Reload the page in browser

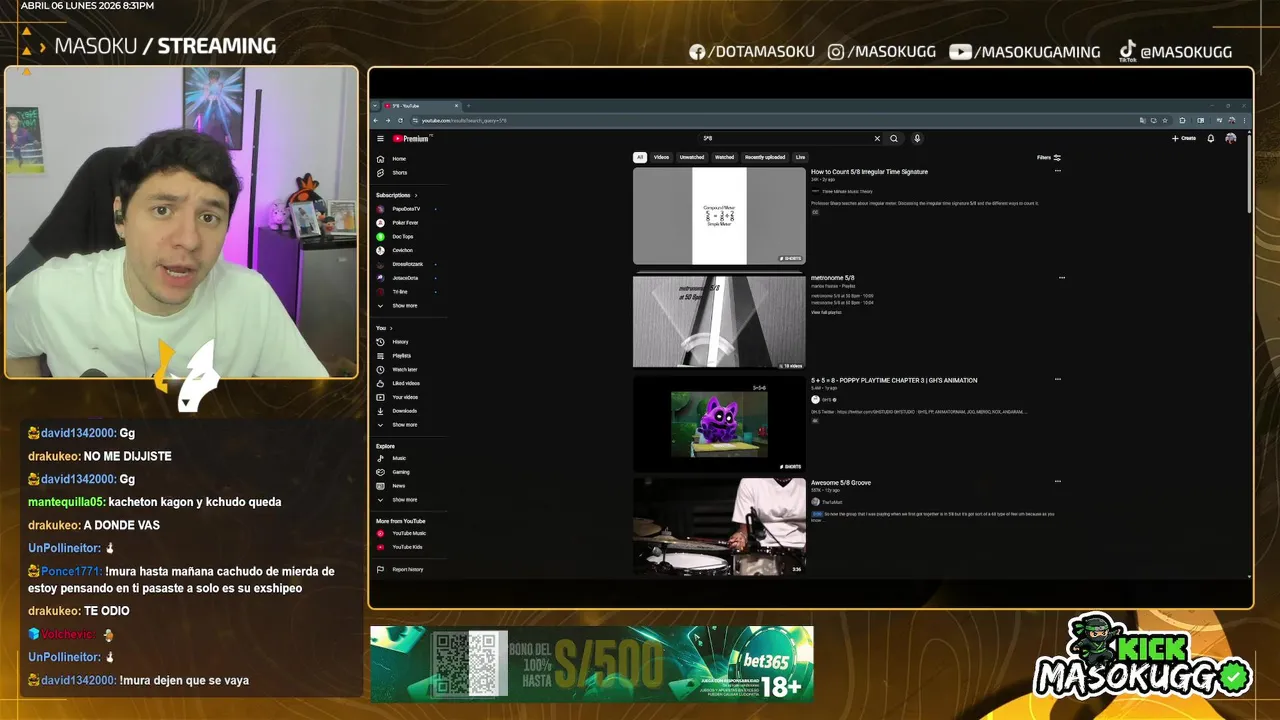tap(399, 120)
